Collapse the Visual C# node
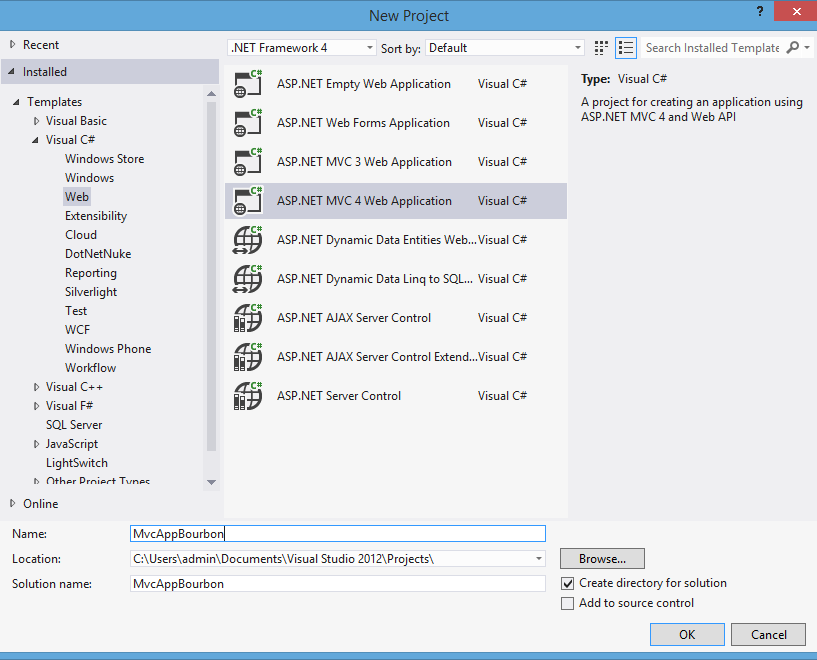This screenshot has height=660, width=817. pyautogui.click(x=35, y=140)
